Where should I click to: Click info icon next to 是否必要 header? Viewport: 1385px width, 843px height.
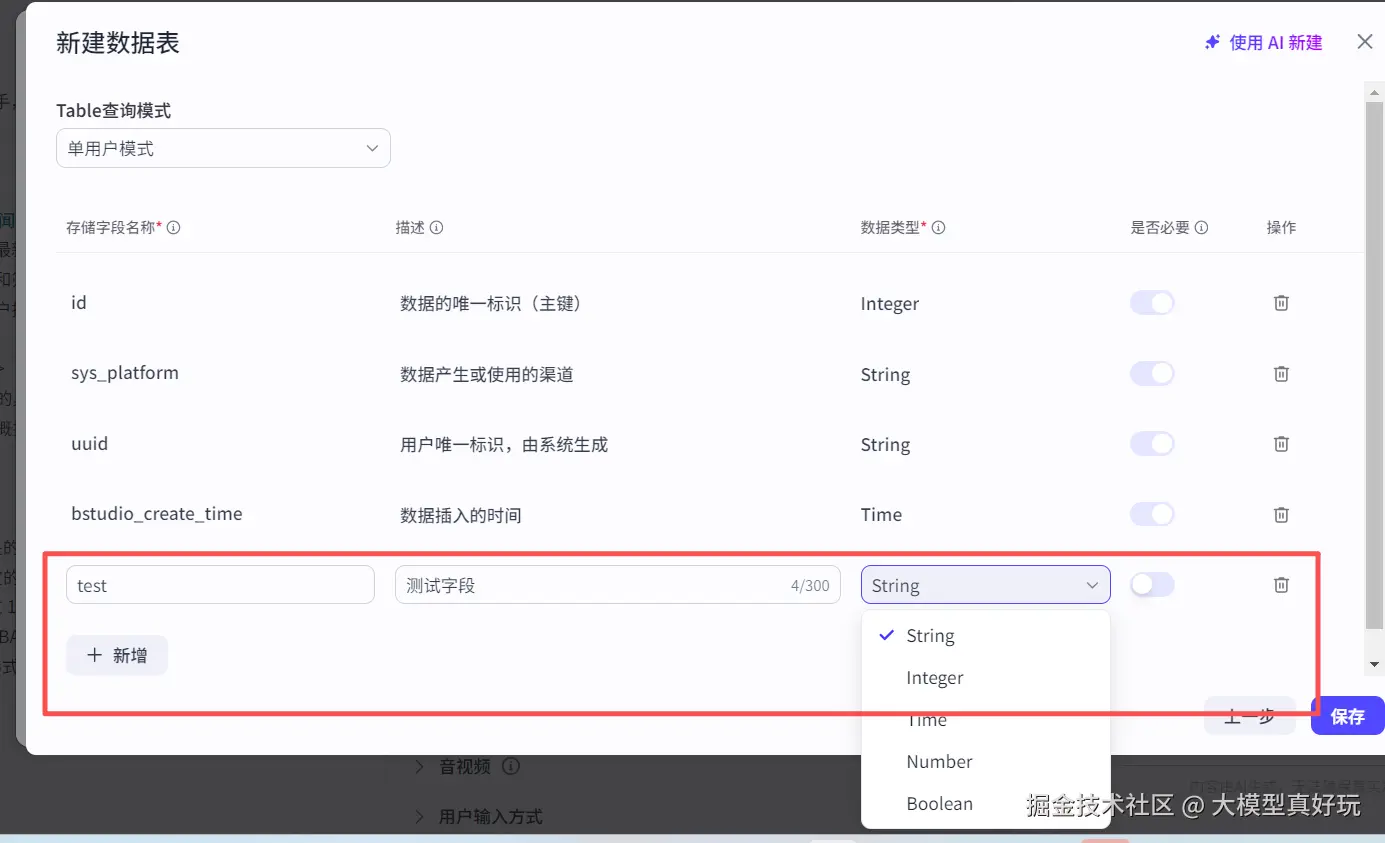[1201, 228]
